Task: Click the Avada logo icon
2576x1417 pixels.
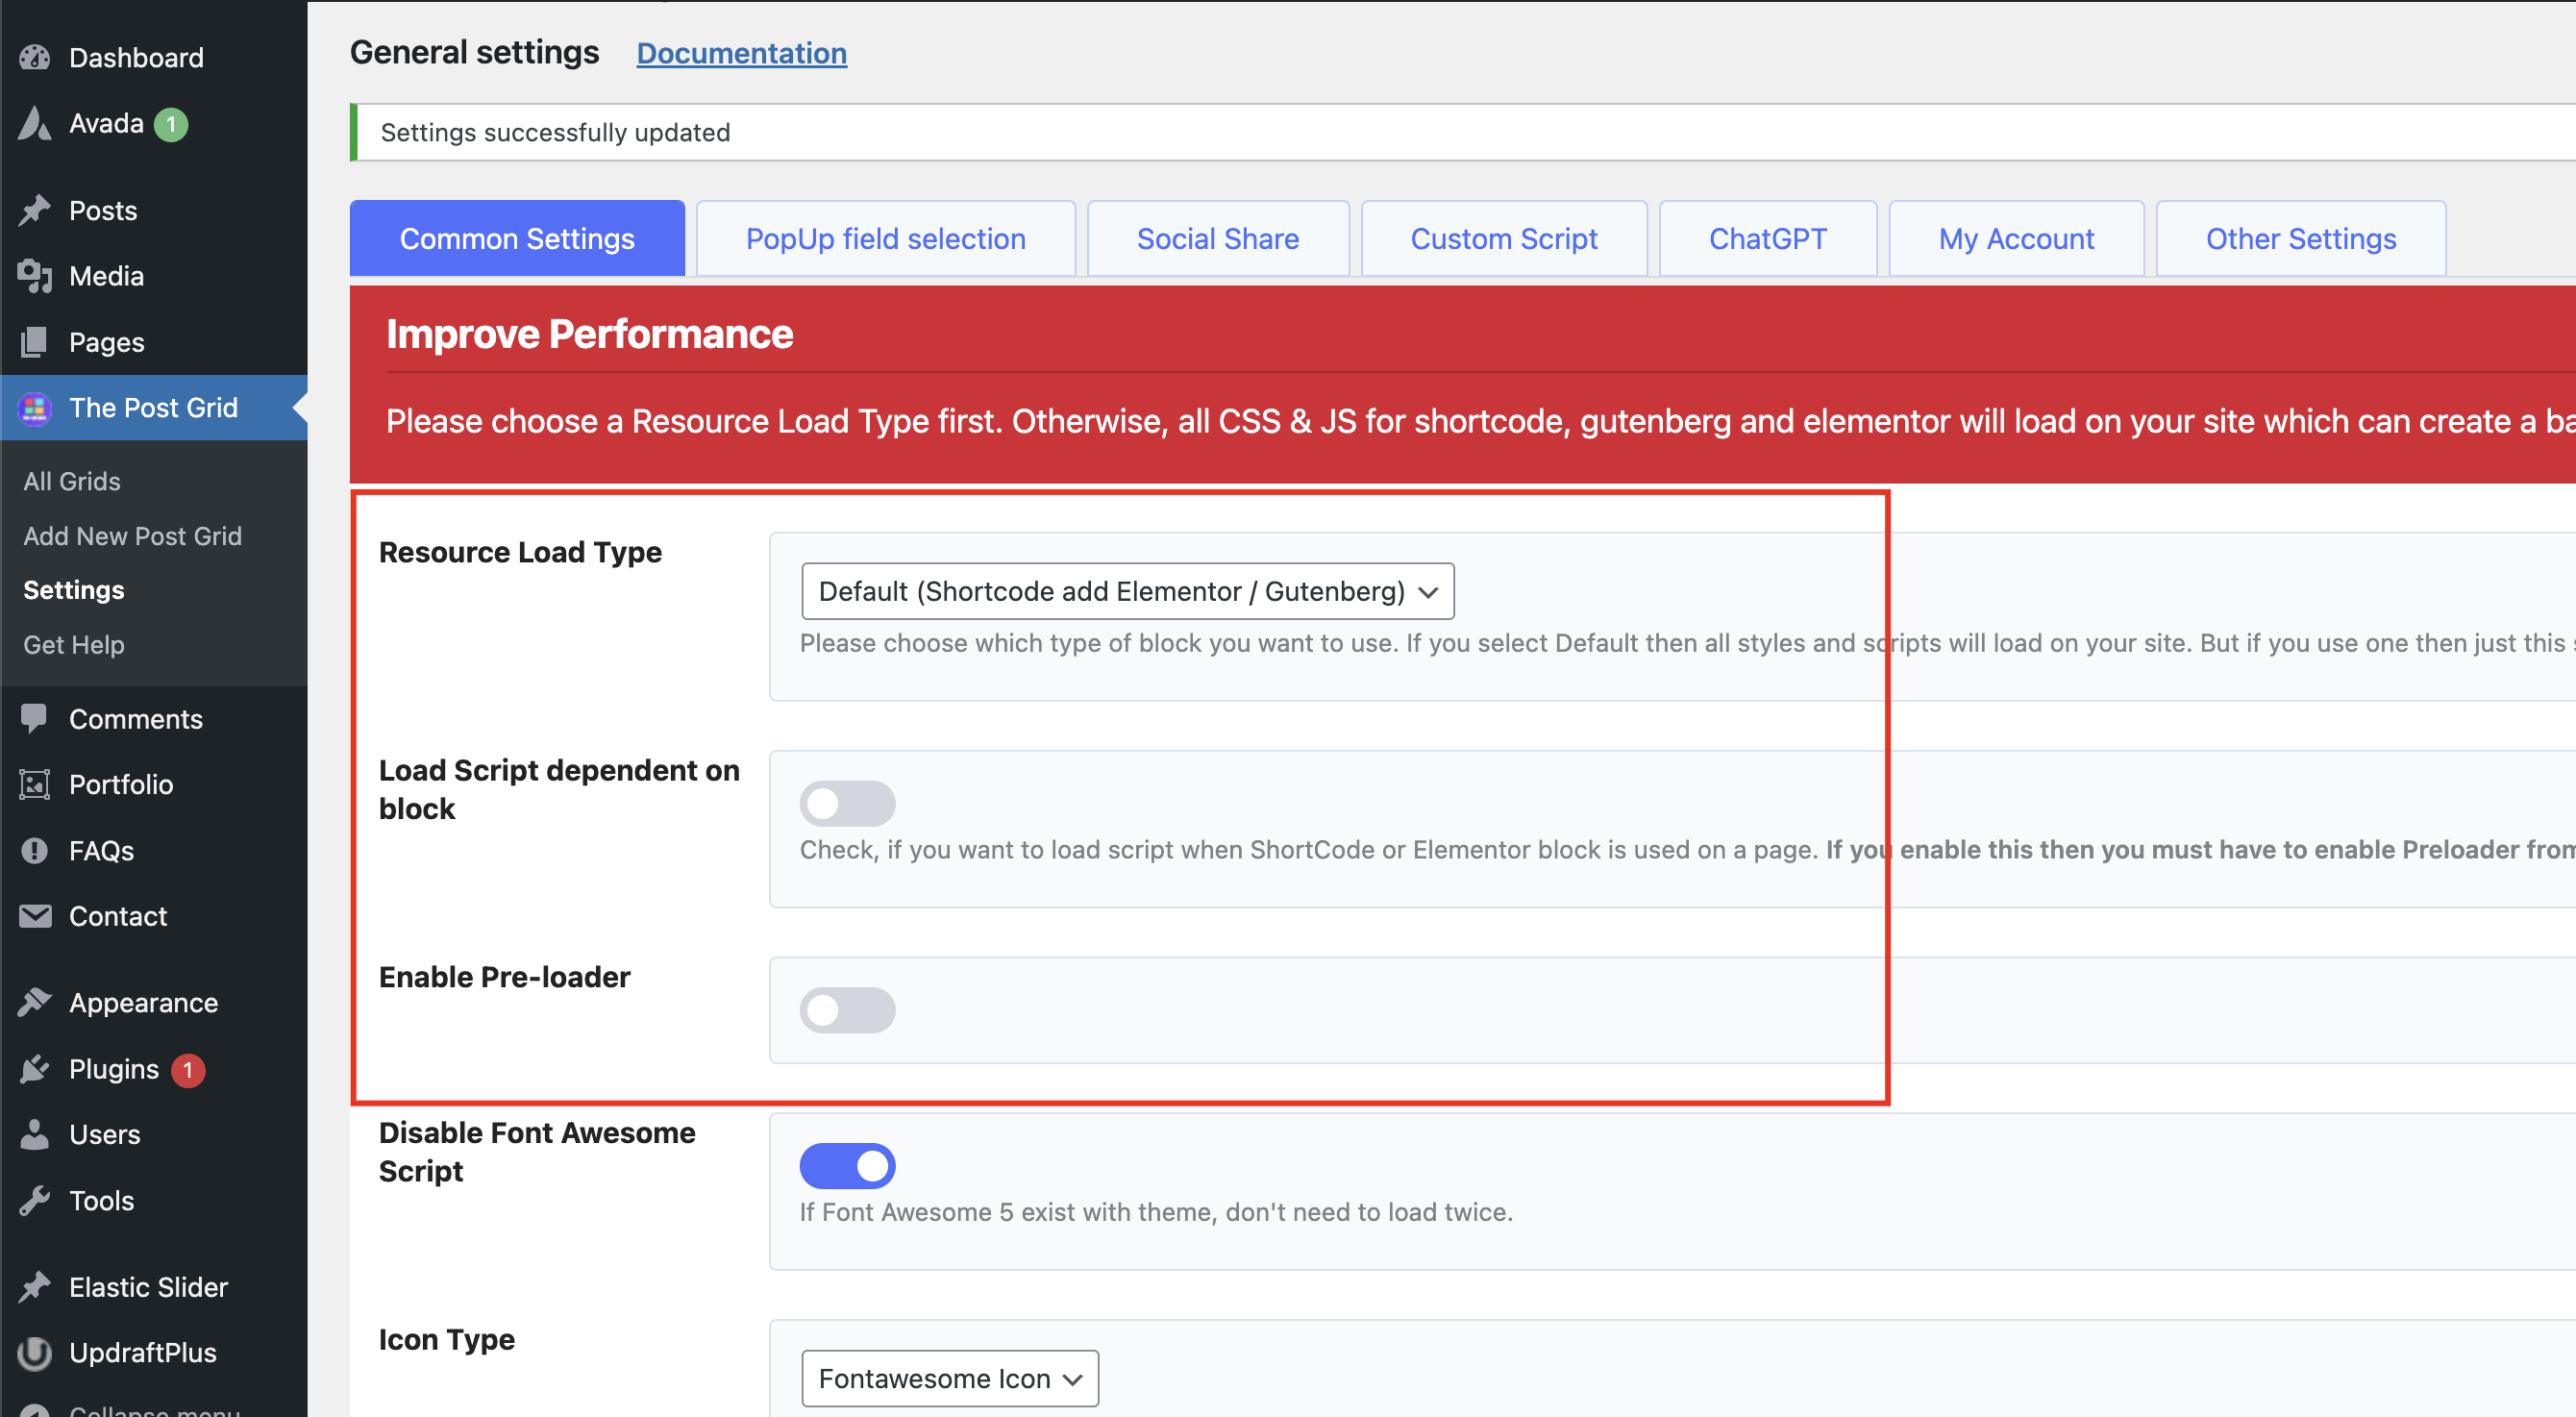Action: point(35,124)
